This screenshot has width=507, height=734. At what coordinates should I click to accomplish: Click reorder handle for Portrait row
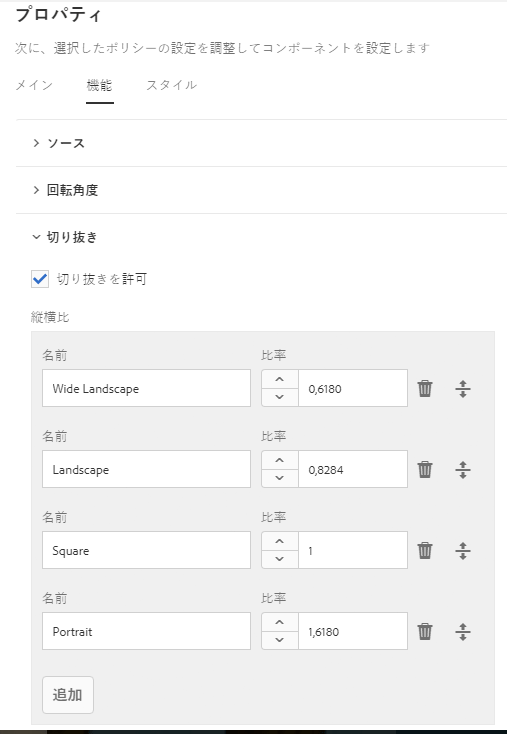(x=463, y=631)
